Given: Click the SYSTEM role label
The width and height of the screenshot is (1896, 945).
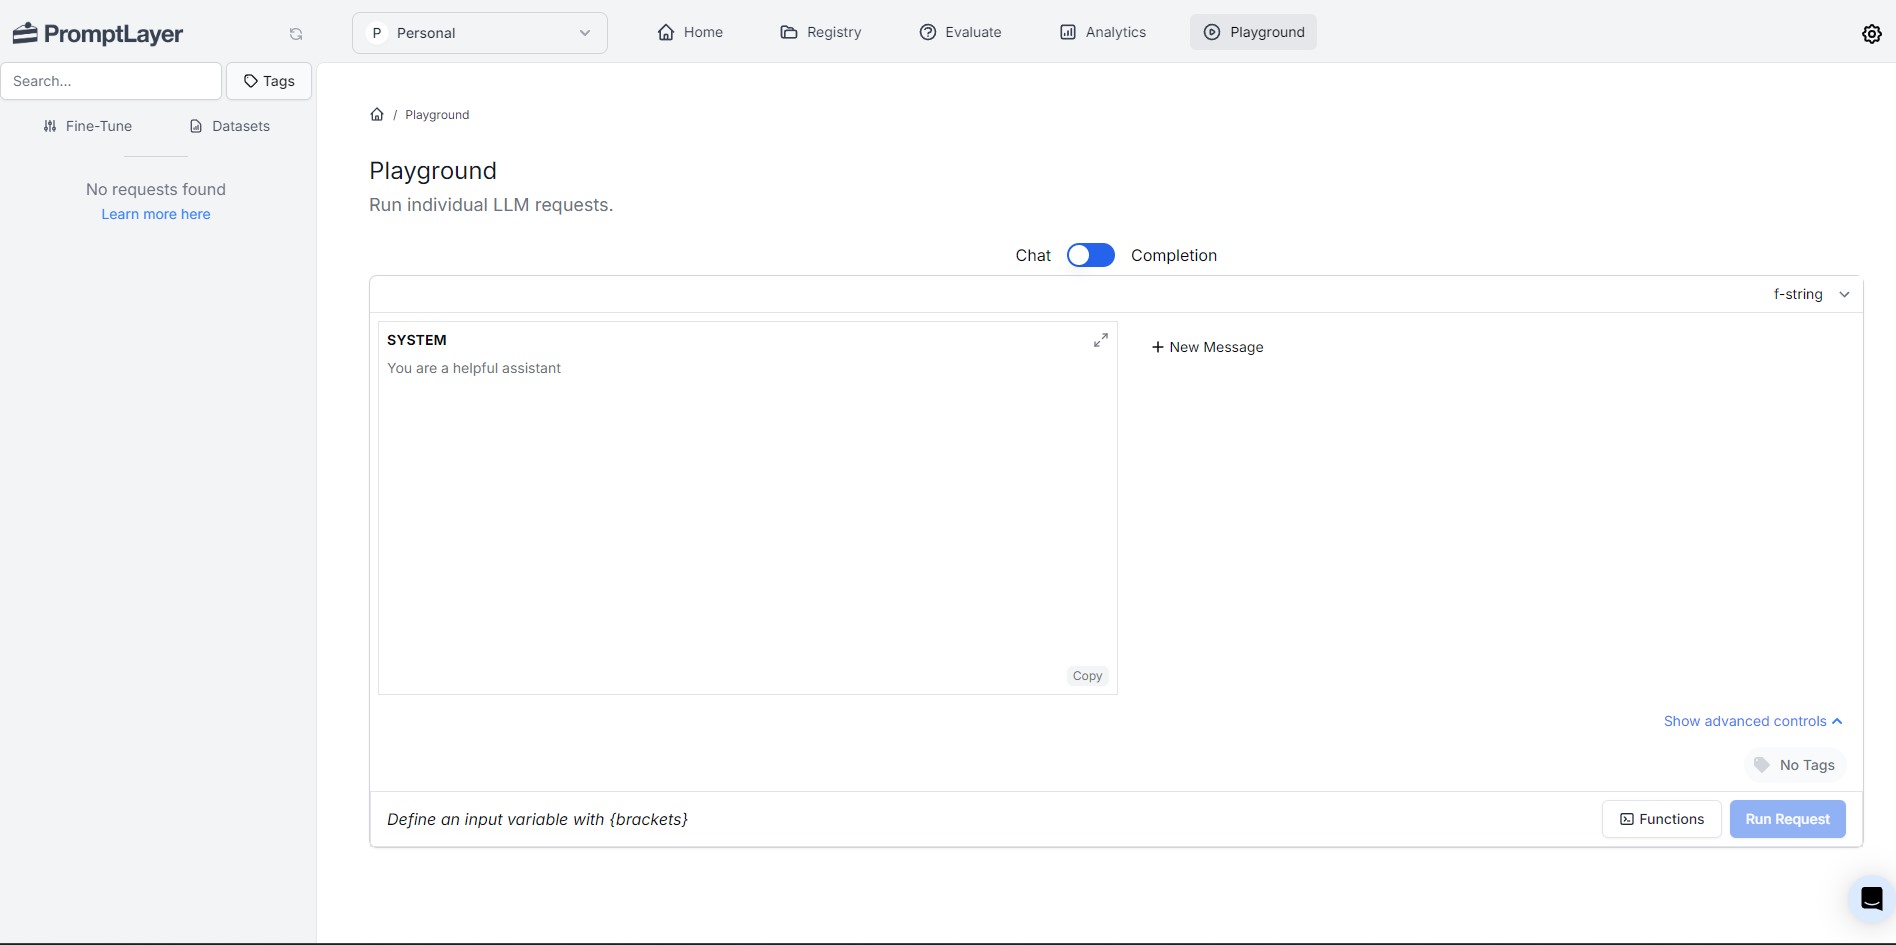Looking at the screenshot, I should (417, 340).
